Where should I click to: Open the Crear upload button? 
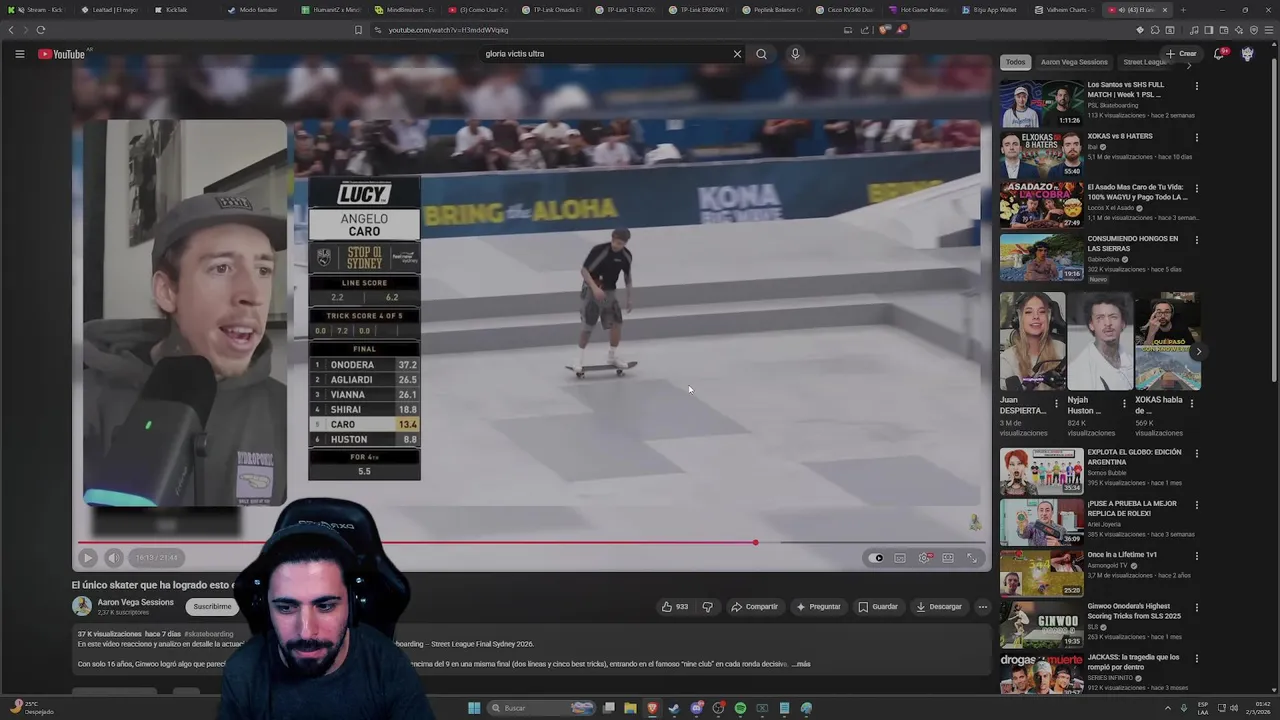[1181, 54]
